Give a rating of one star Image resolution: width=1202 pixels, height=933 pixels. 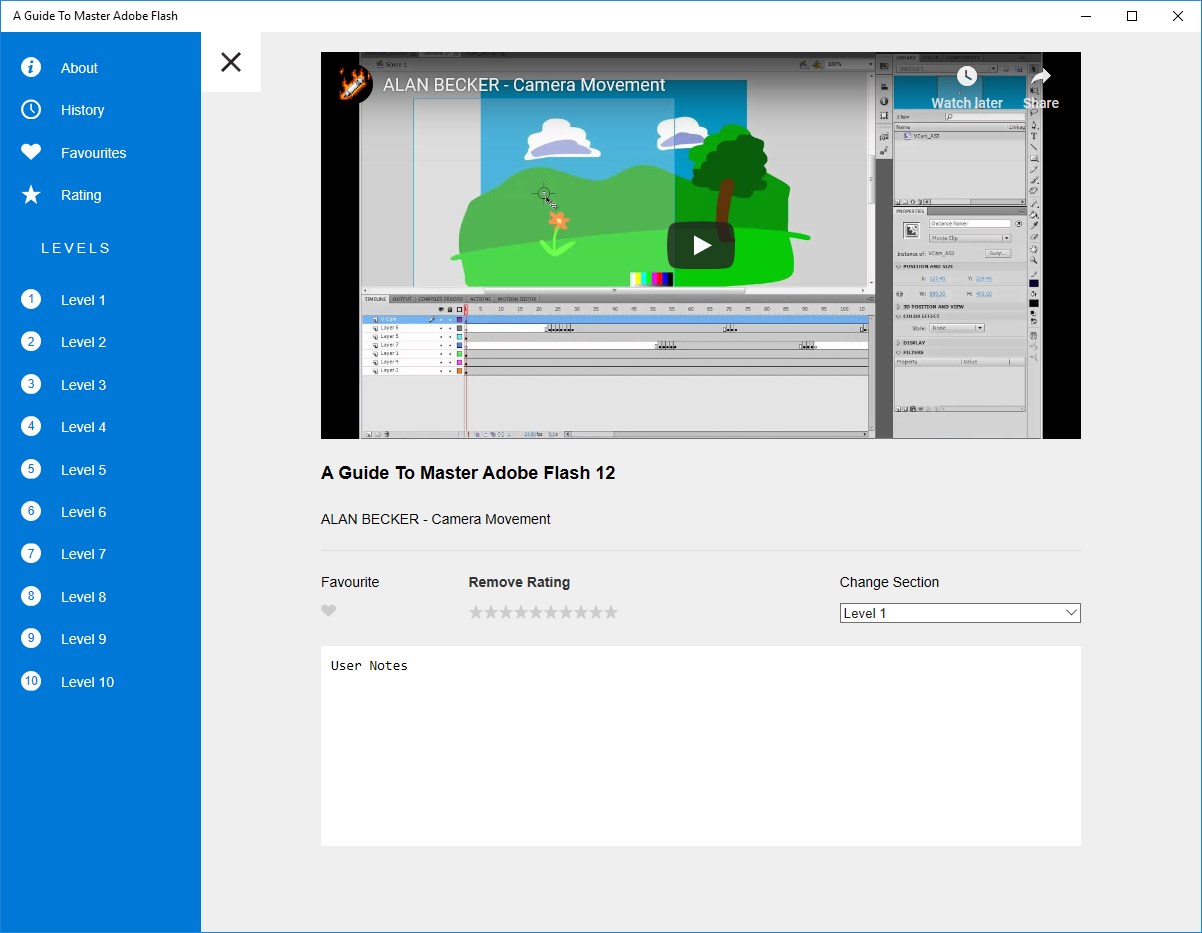pos(476,612)
